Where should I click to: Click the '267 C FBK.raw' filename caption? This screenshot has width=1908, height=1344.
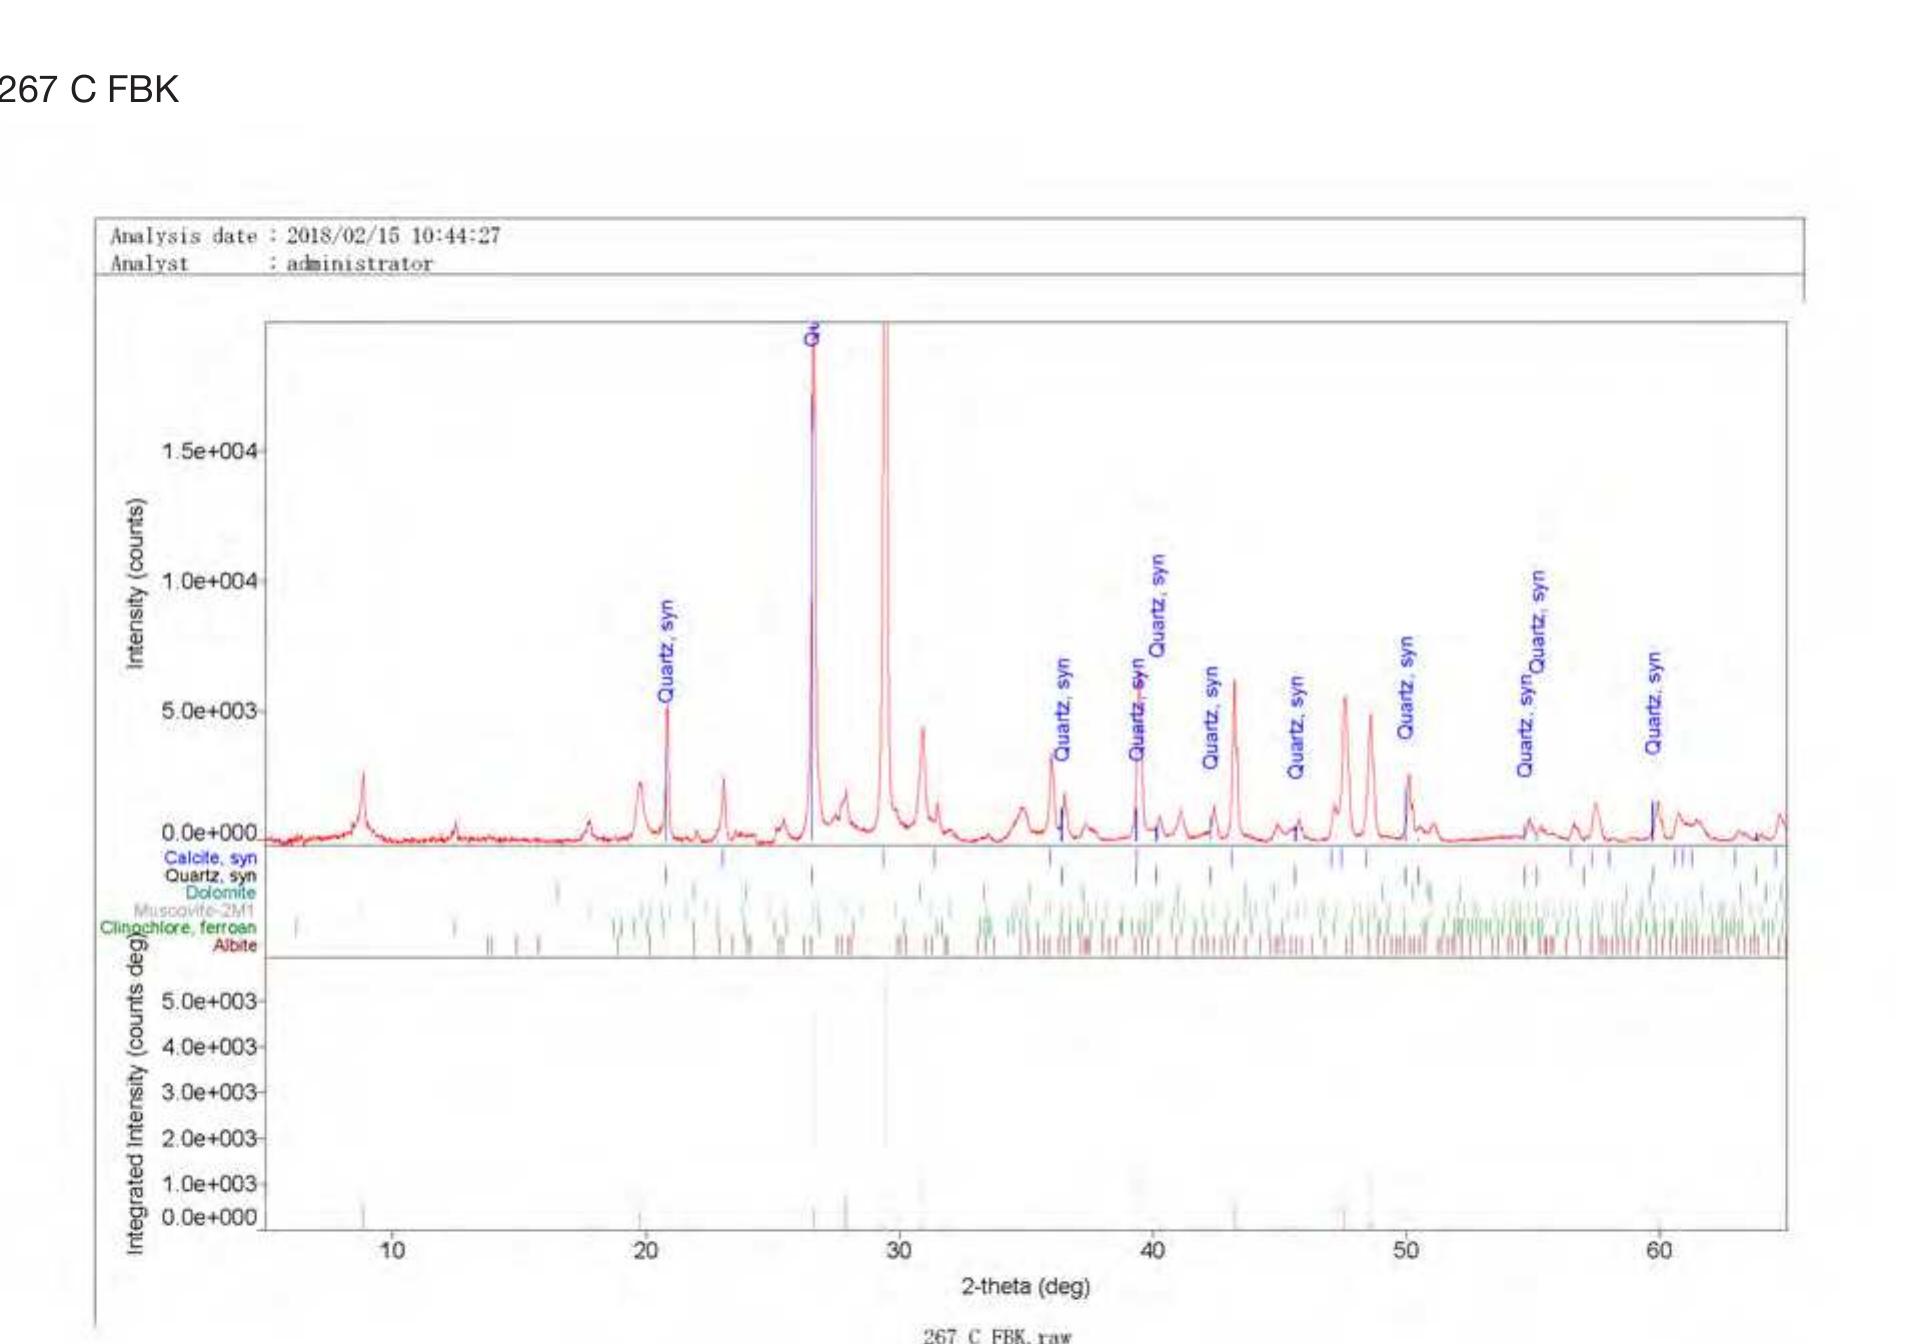point(997,1335)
